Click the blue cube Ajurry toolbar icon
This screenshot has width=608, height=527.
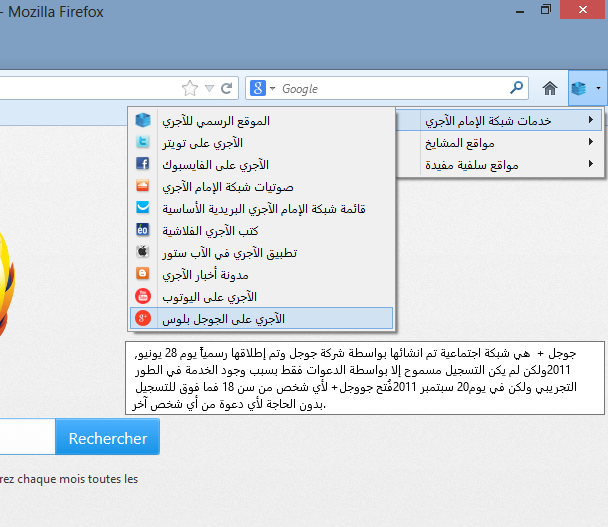[579, 88]
